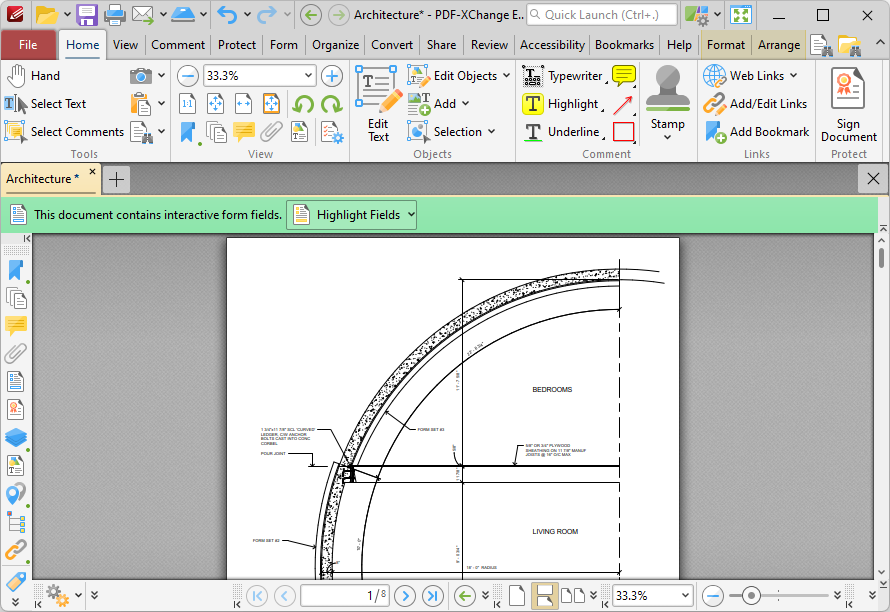Viewport: 890px width, 612px height.
Task: Rotate the view counter-clockwise
Action: tap(304, 104)
